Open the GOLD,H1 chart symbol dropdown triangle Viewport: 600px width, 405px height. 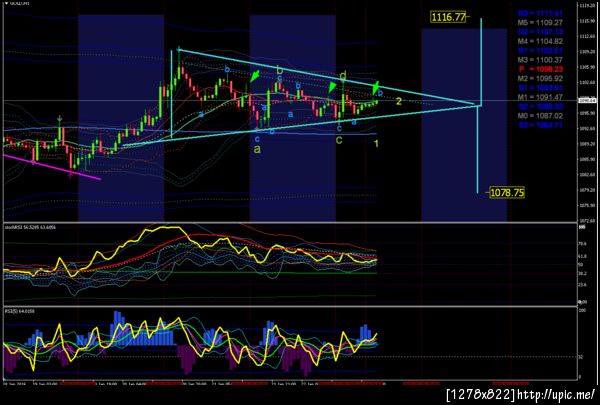[x=7, y=3]
